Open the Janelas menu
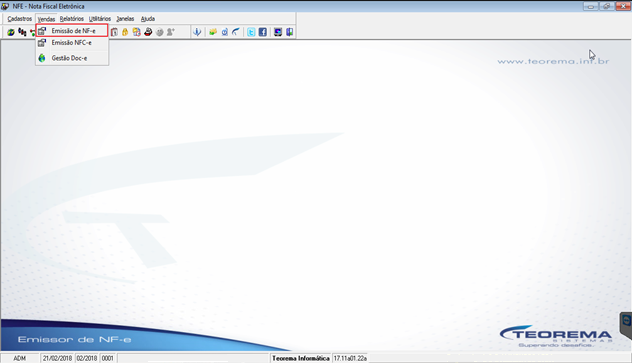The image size is (632, 363). 125,19
